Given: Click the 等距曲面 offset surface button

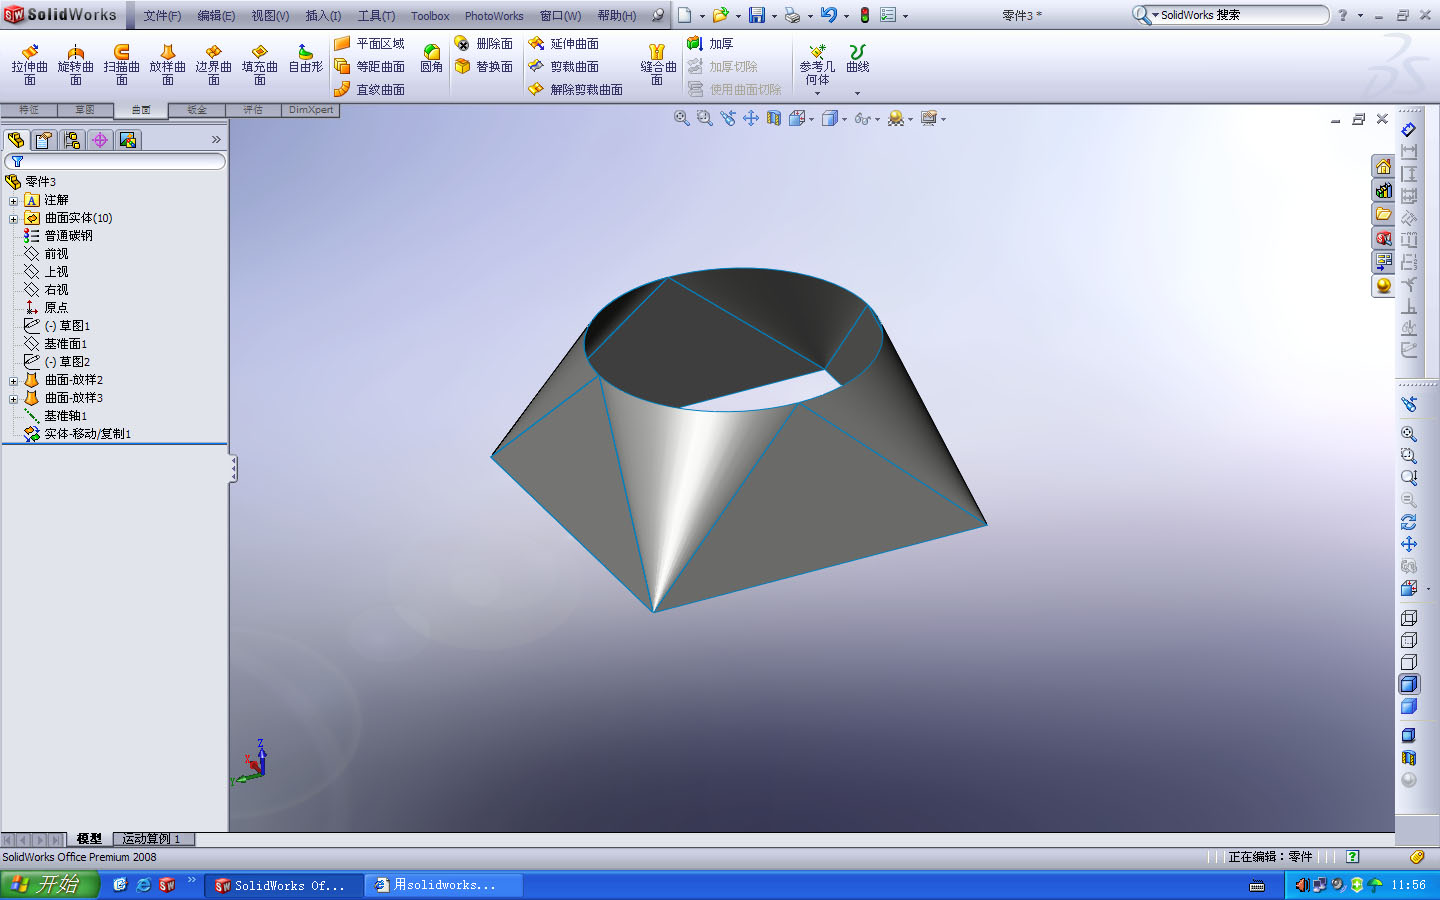Looking at the screenshot, I should 370,67.
